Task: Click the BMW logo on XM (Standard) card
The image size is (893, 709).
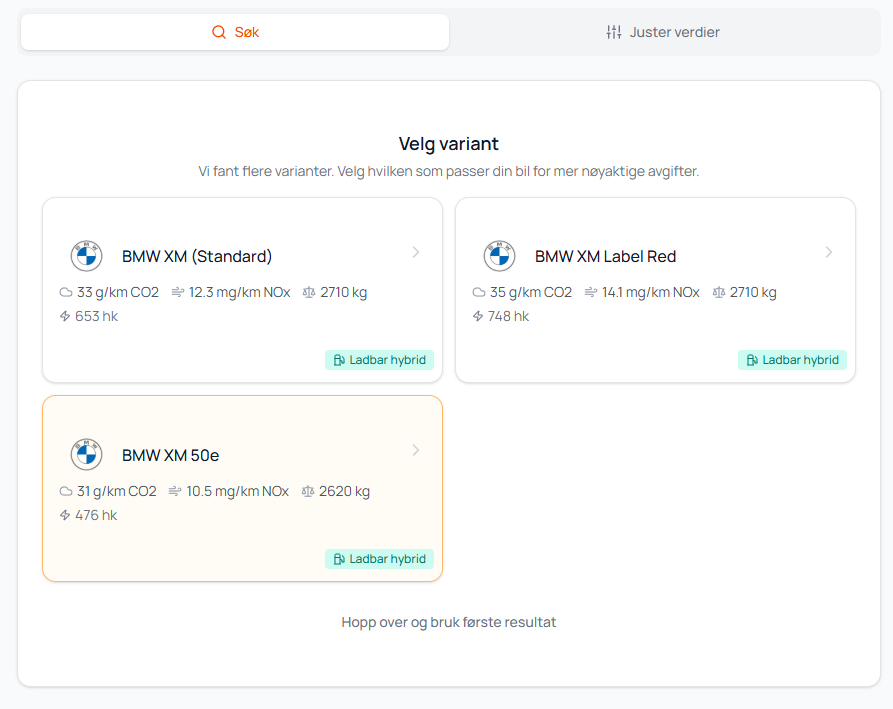Action: coord(87,256)
